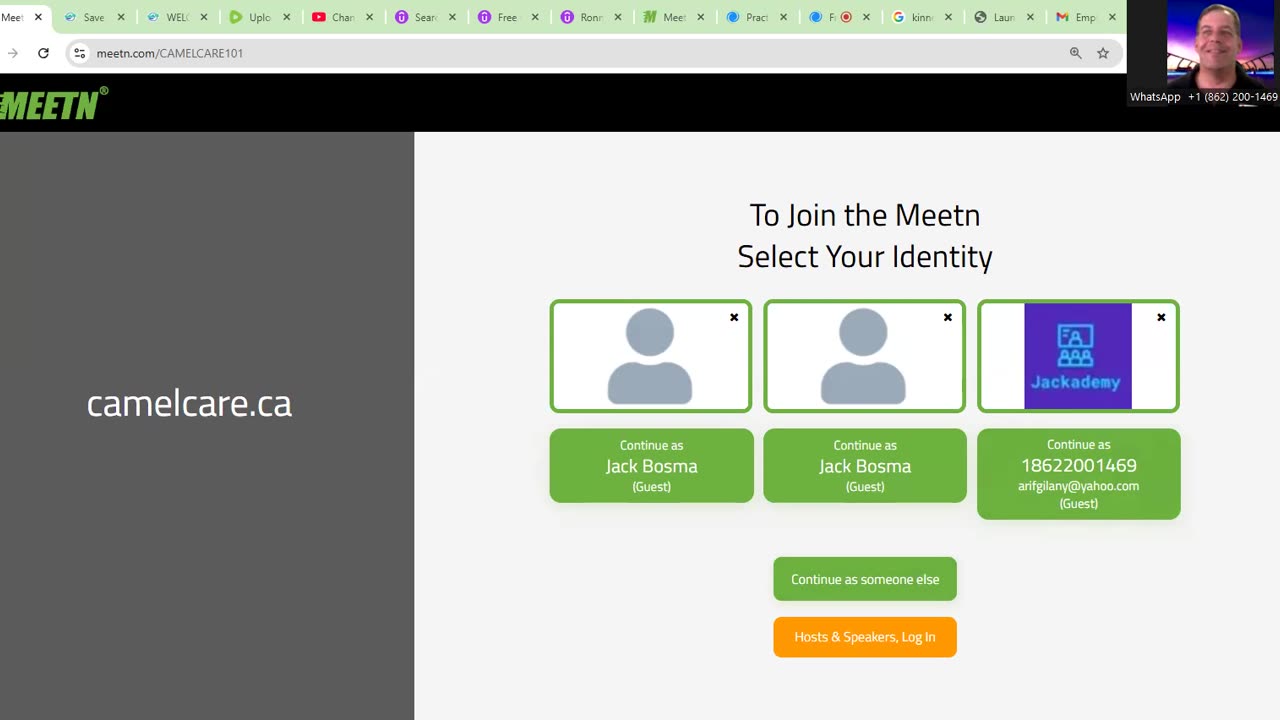Switch to the Pract tab

pos(755,17)
